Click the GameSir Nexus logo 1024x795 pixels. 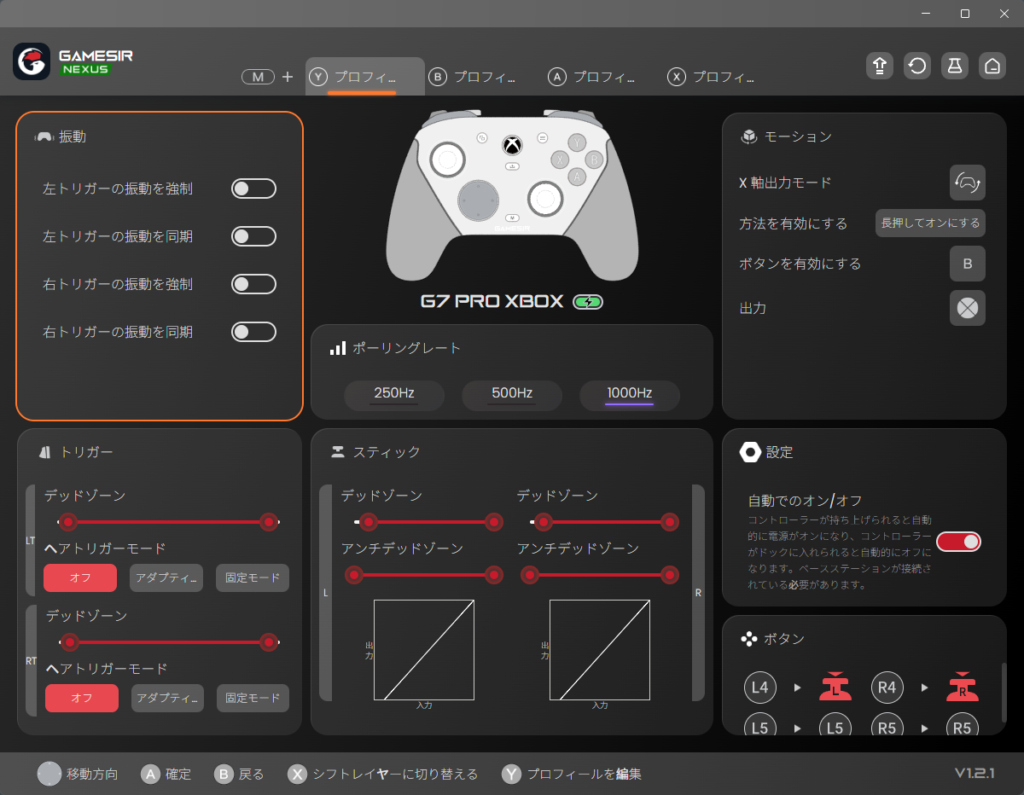[x=73, y=62]
